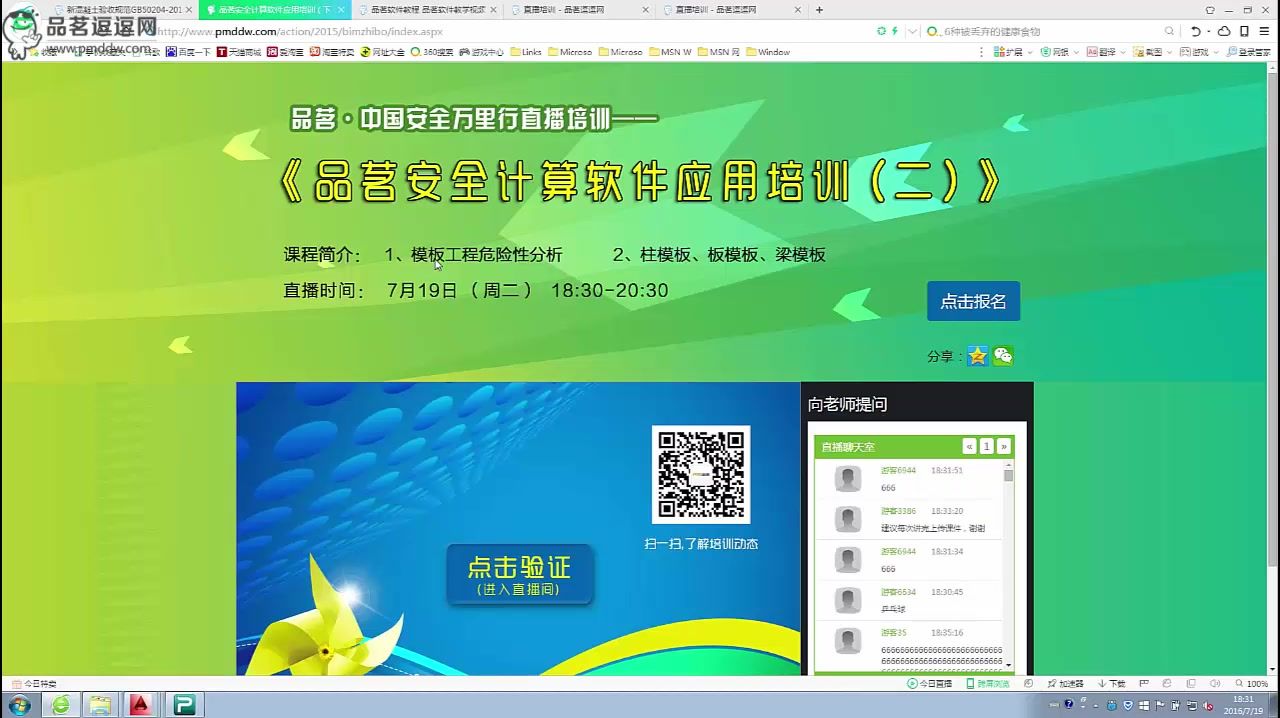Switch to the 新混凝土验收规范GB50204 tab
The width and height of the screenshot is (1280, 718).
[124, 10]
